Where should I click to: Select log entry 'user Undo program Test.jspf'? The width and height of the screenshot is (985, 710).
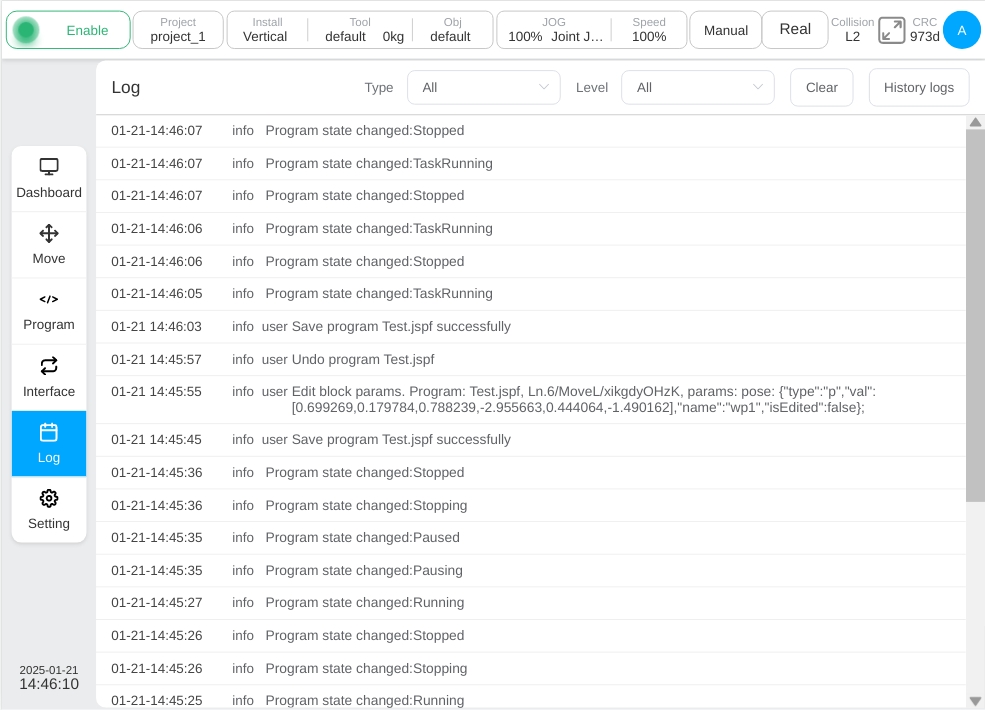coord(530,359)
